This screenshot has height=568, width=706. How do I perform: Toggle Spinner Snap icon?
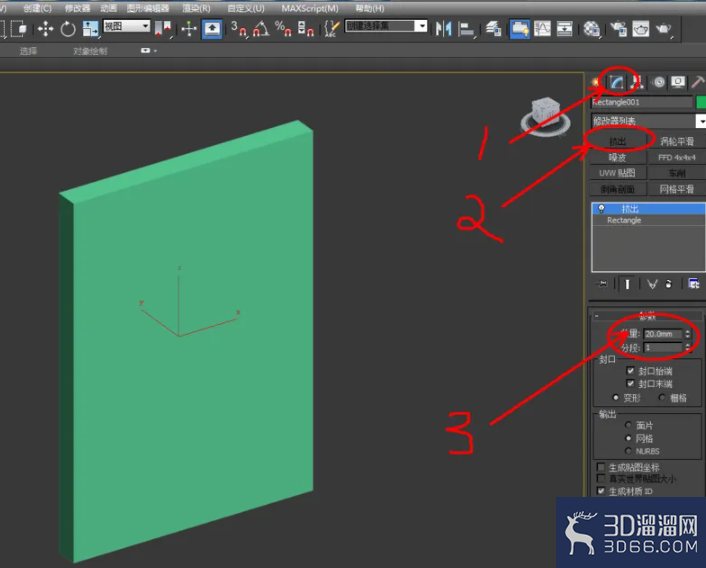tap(306, 29)
